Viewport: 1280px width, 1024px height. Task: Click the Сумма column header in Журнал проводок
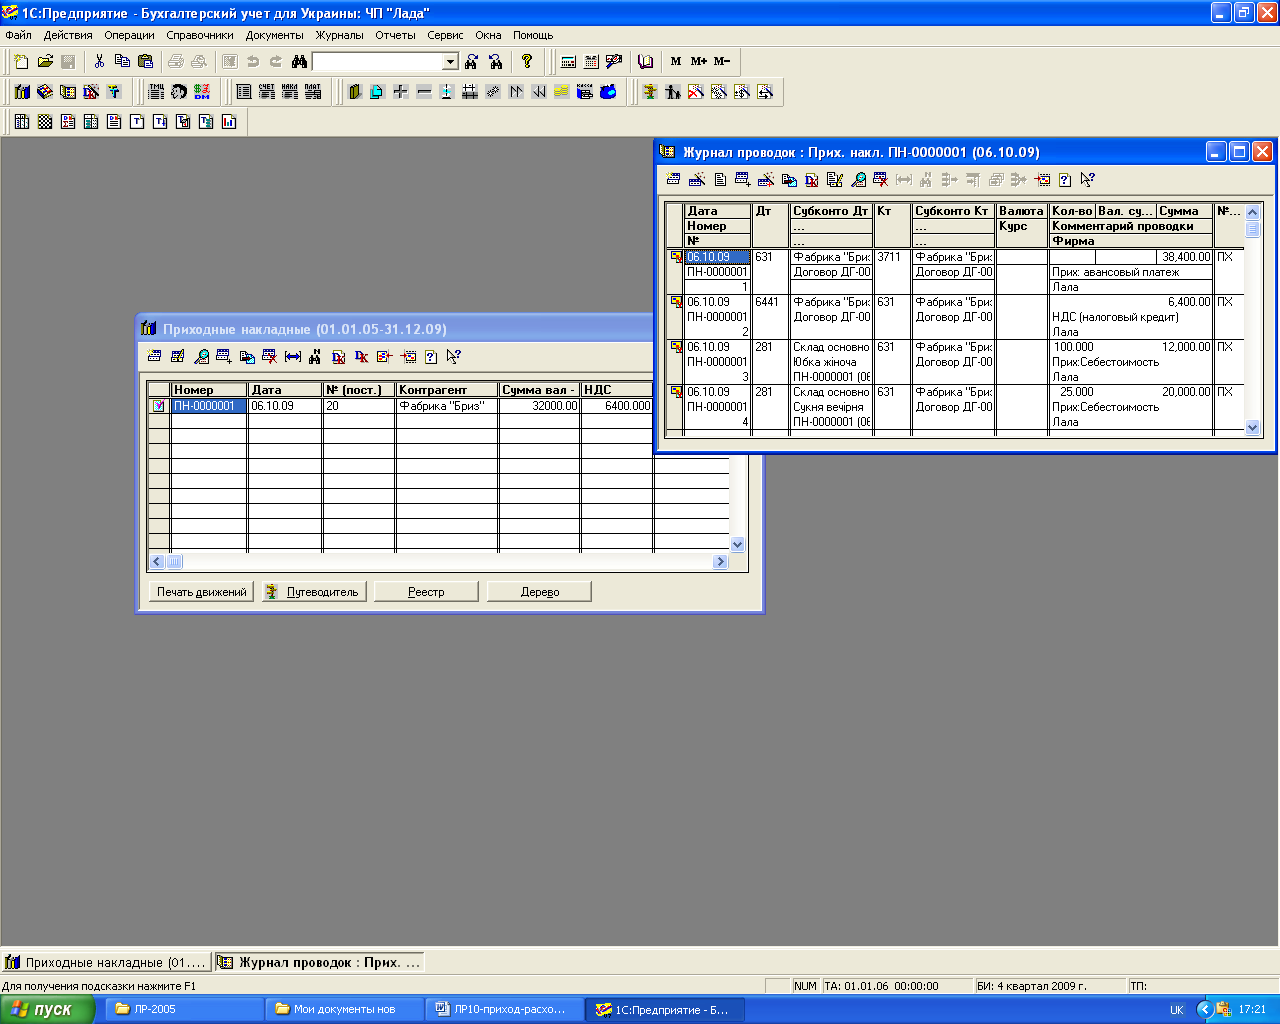1184,211
